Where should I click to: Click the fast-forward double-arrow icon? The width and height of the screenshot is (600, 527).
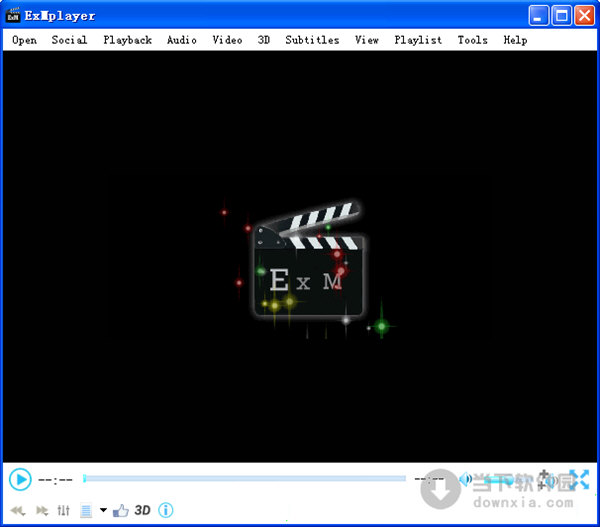click(42, 511)
